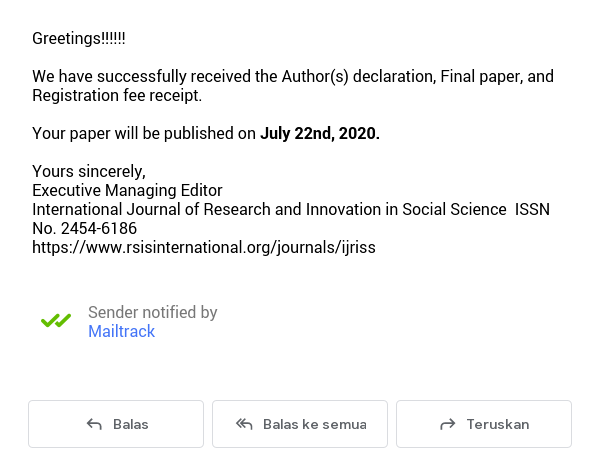Open the Mailtrack link
The image size is (600, 463).
point(121,331)
